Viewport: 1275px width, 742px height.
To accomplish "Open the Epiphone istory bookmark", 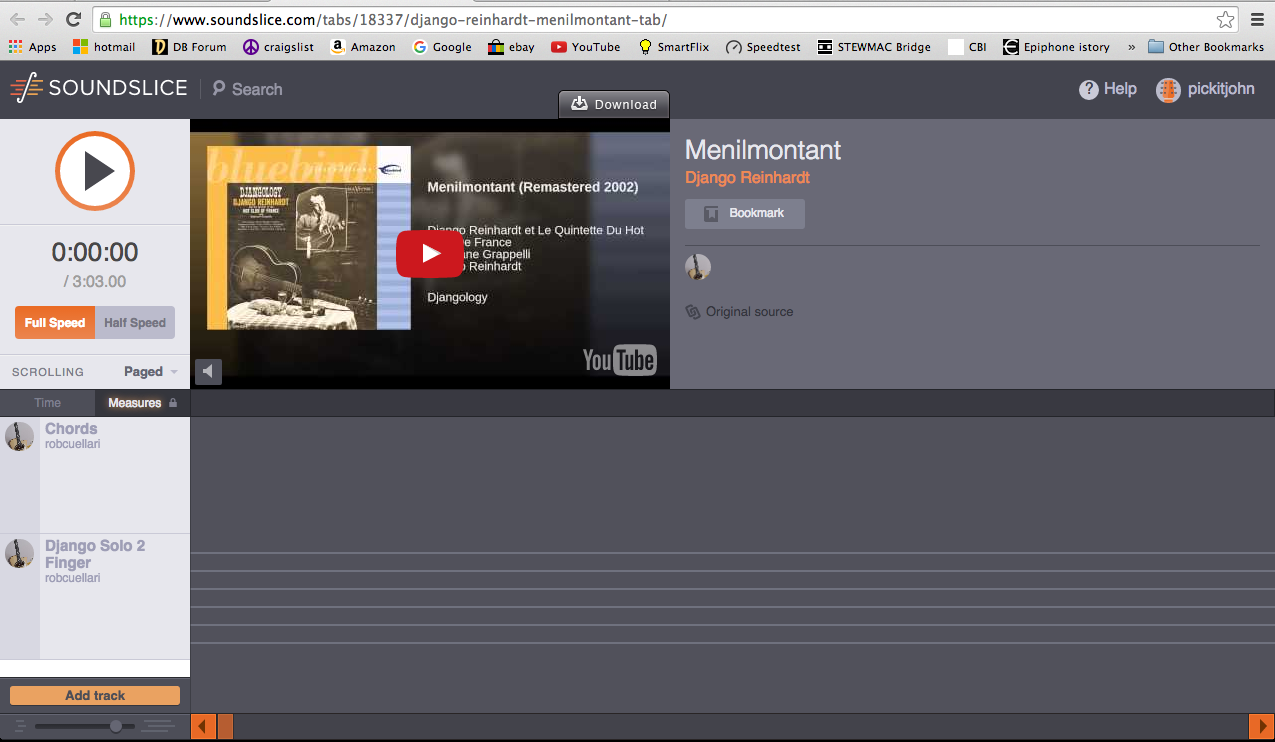I will click(x=1056, y=47).
